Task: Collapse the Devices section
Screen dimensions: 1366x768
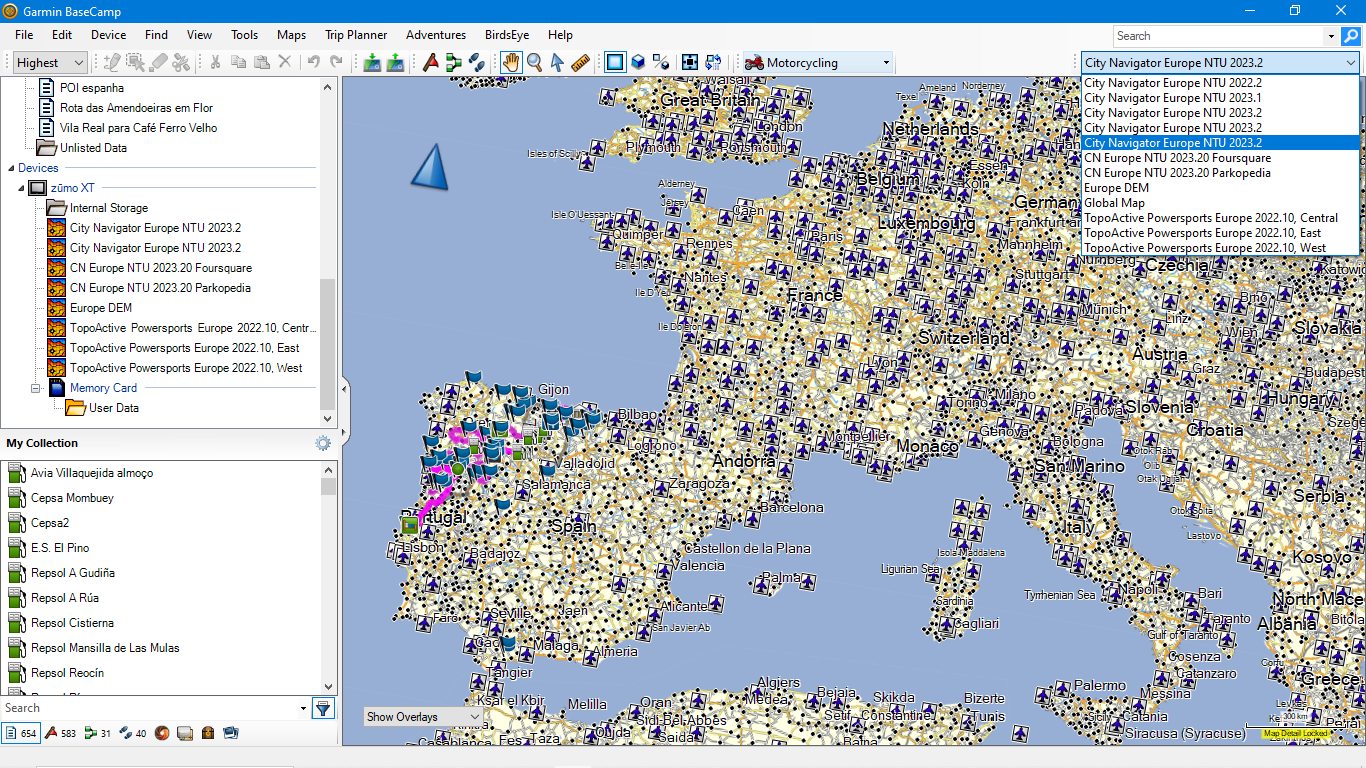Action: point(11,168)
